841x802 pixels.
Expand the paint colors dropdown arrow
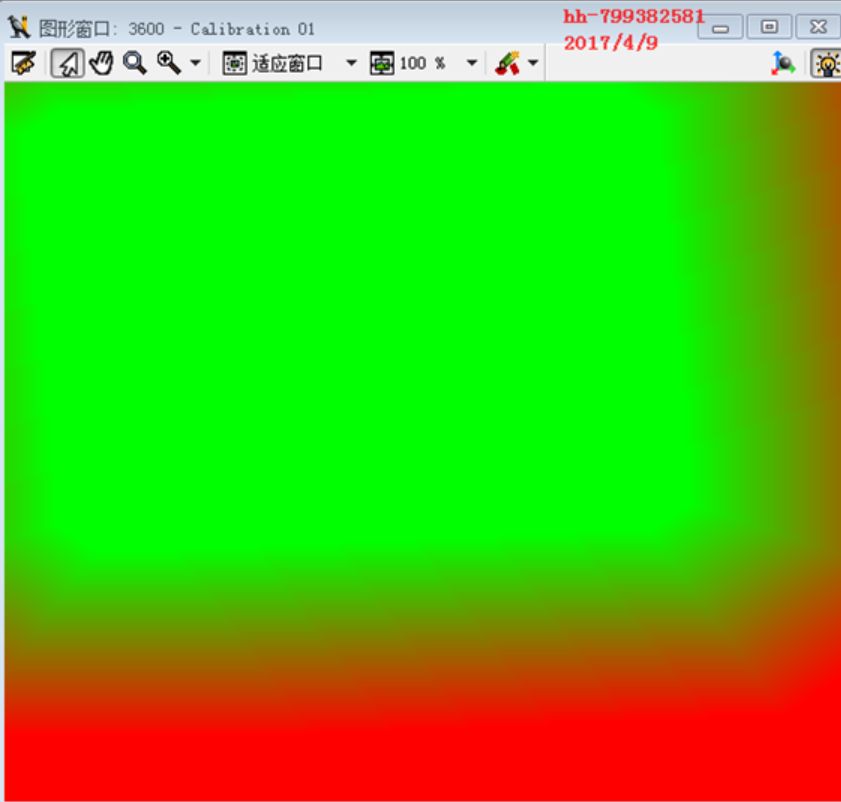533,63
